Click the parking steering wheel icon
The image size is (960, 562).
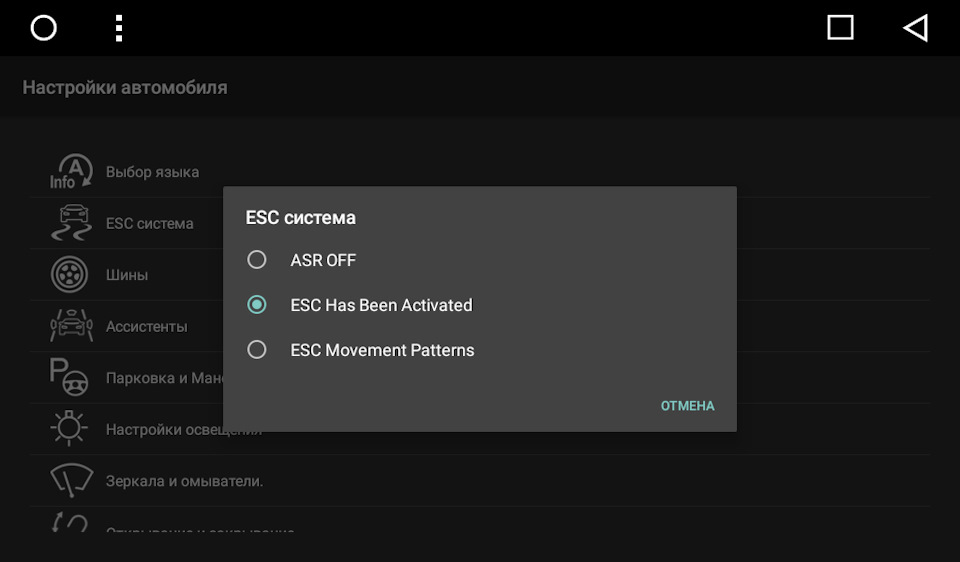tap(69, 377)
